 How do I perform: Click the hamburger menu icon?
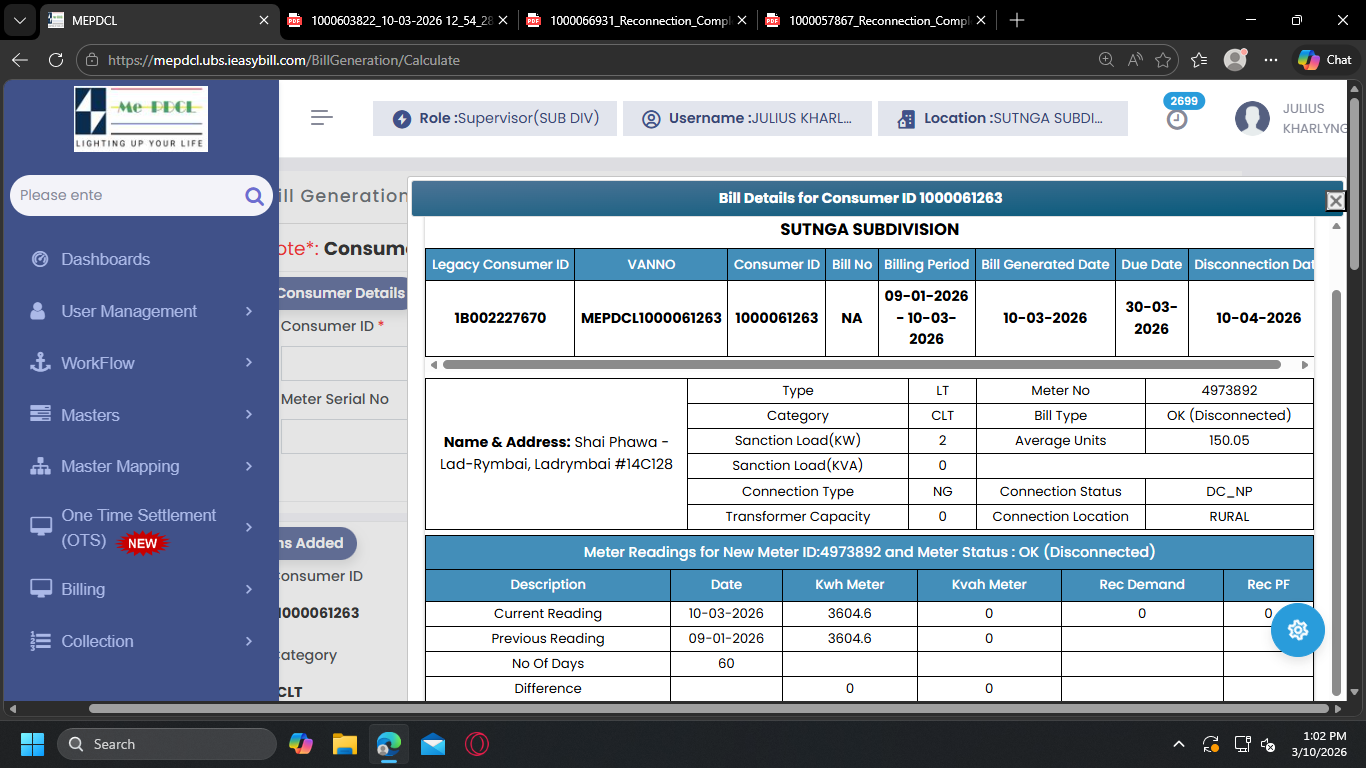(321, 118)
